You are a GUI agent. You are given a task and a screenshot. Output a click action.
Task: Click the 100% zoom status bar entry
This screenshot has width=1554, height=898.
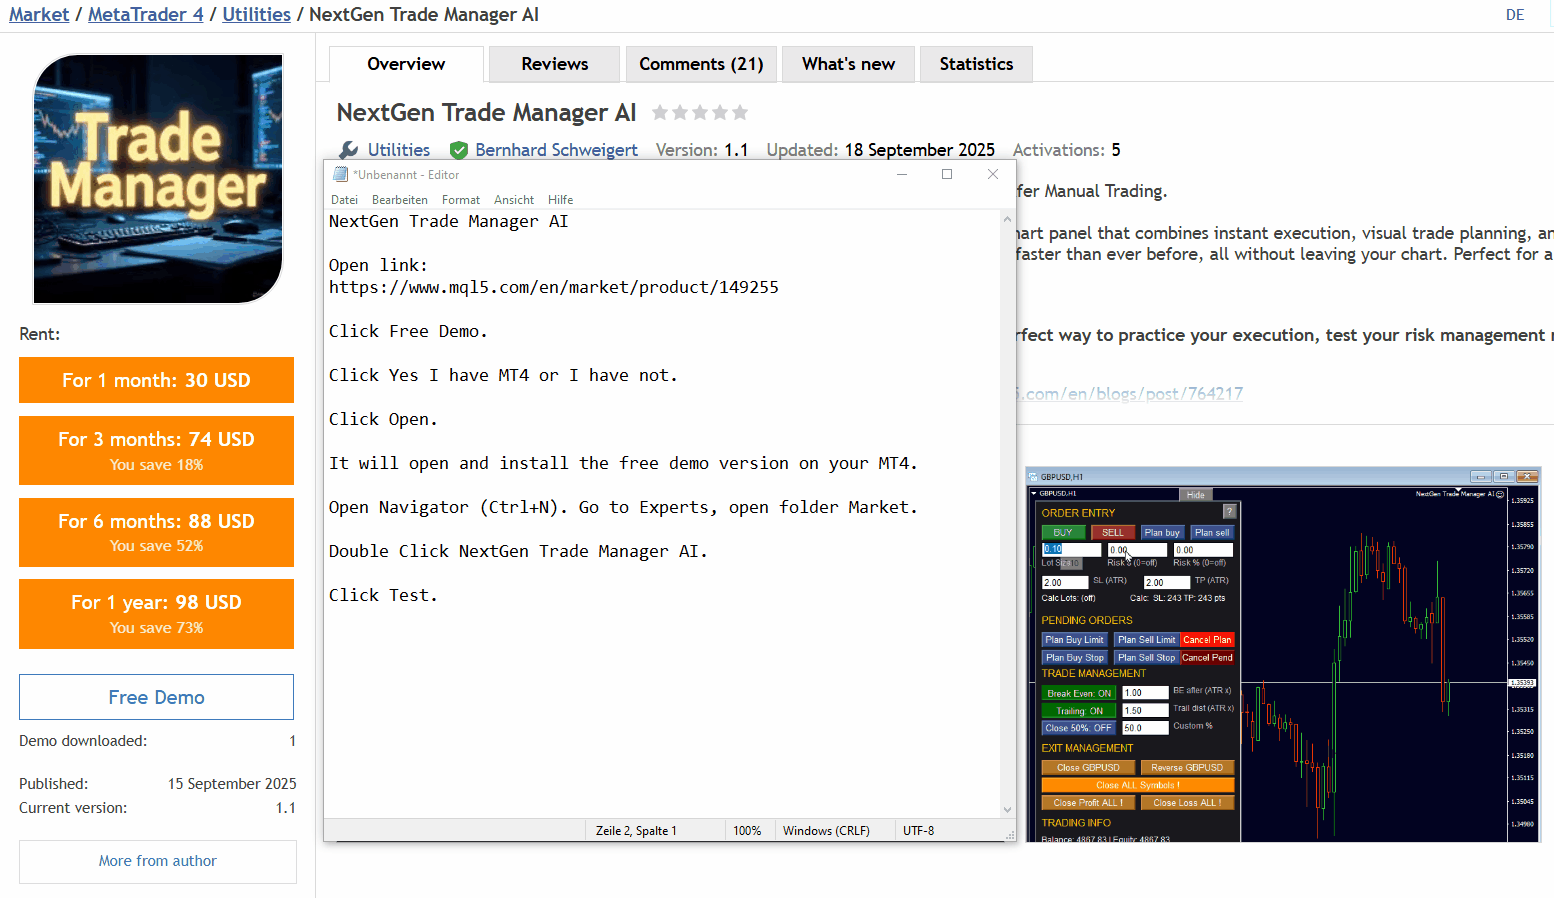click(747, 831)
